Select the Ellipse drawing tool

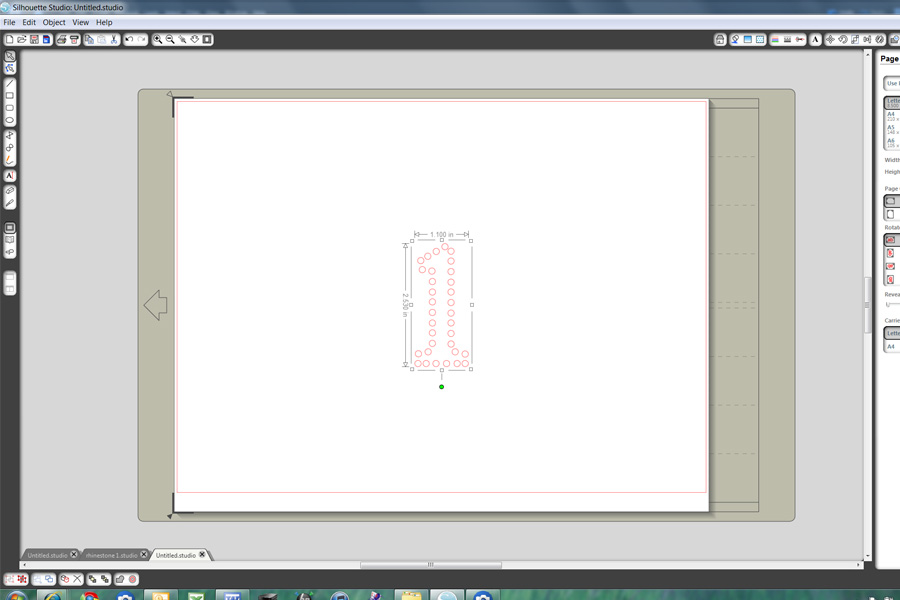[10, 120]
